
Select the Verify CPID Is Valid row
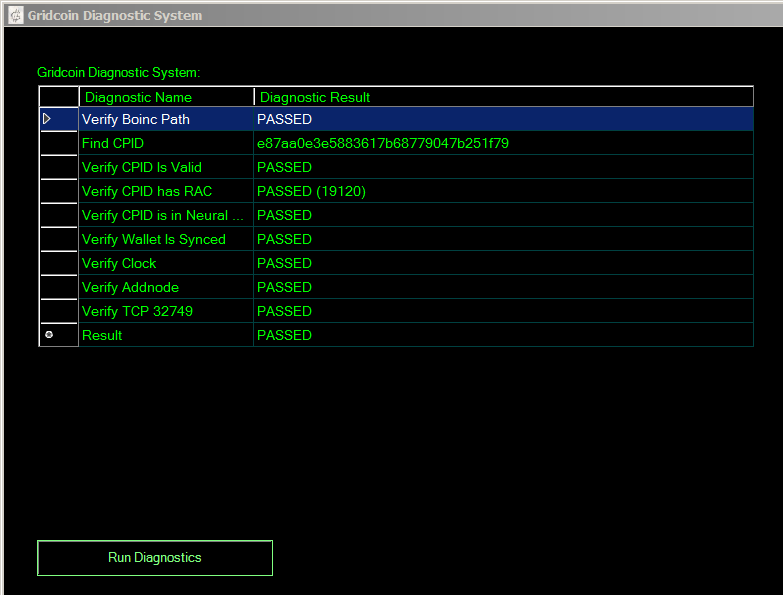[165, 167]
